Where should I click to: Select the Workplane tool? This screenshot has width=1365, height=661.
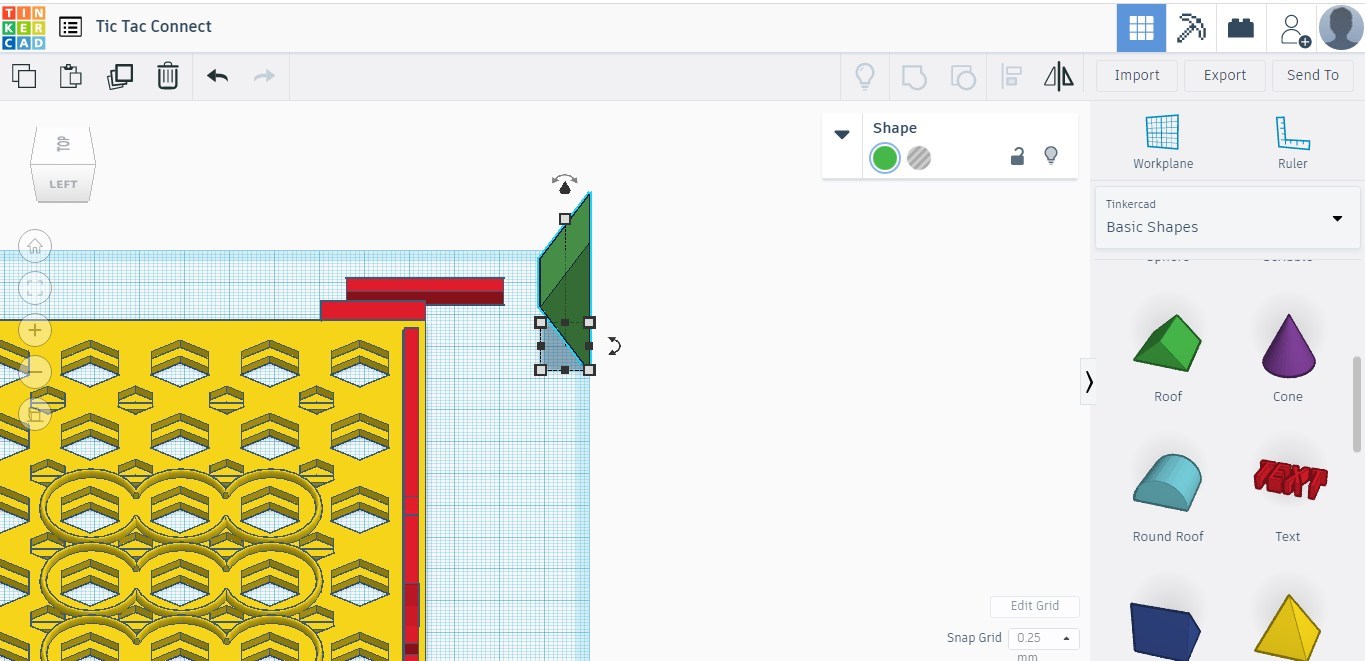(1163, 142)
